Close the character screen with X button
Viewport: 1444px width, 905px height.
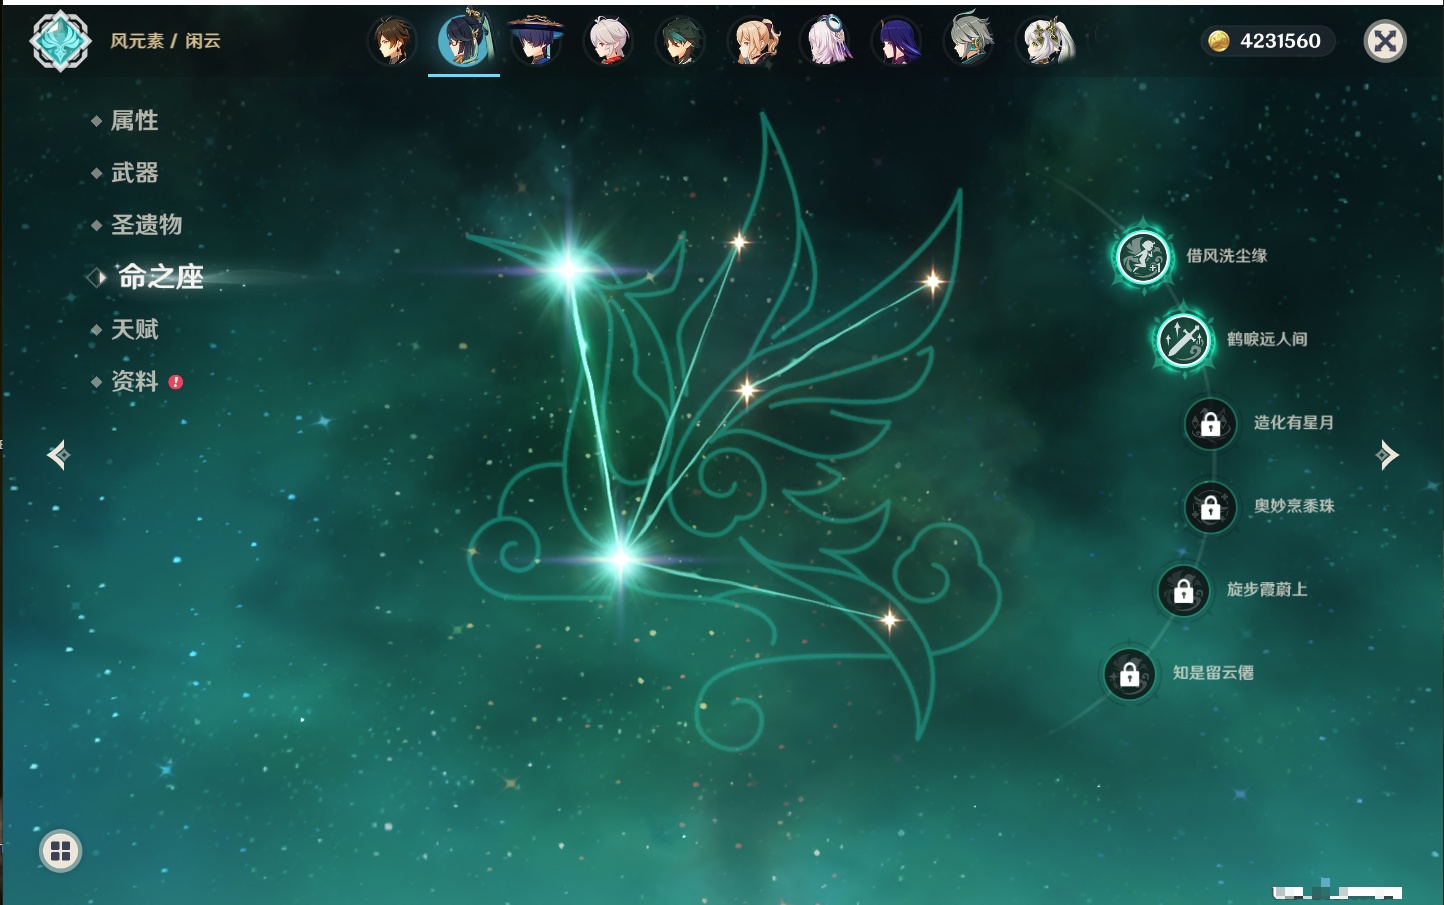point(1385,41)
